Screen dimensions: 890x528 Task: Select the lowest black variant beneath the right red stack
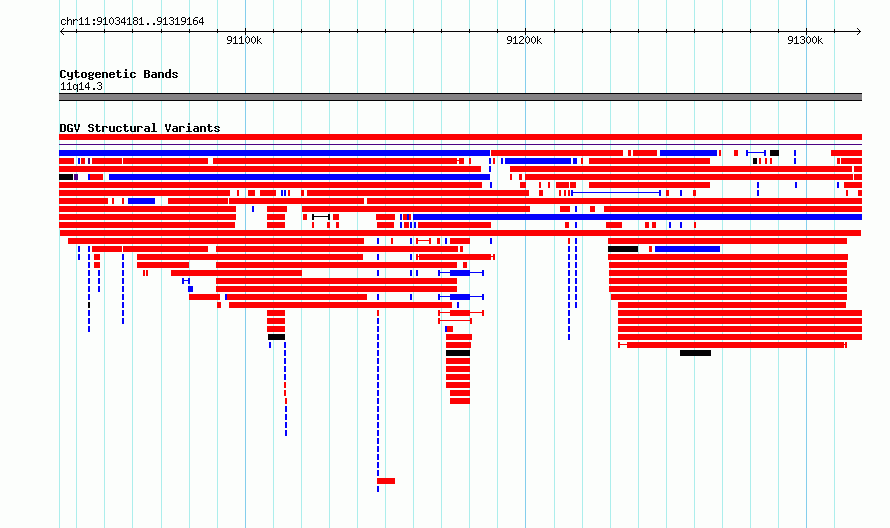tap(695, 353)
